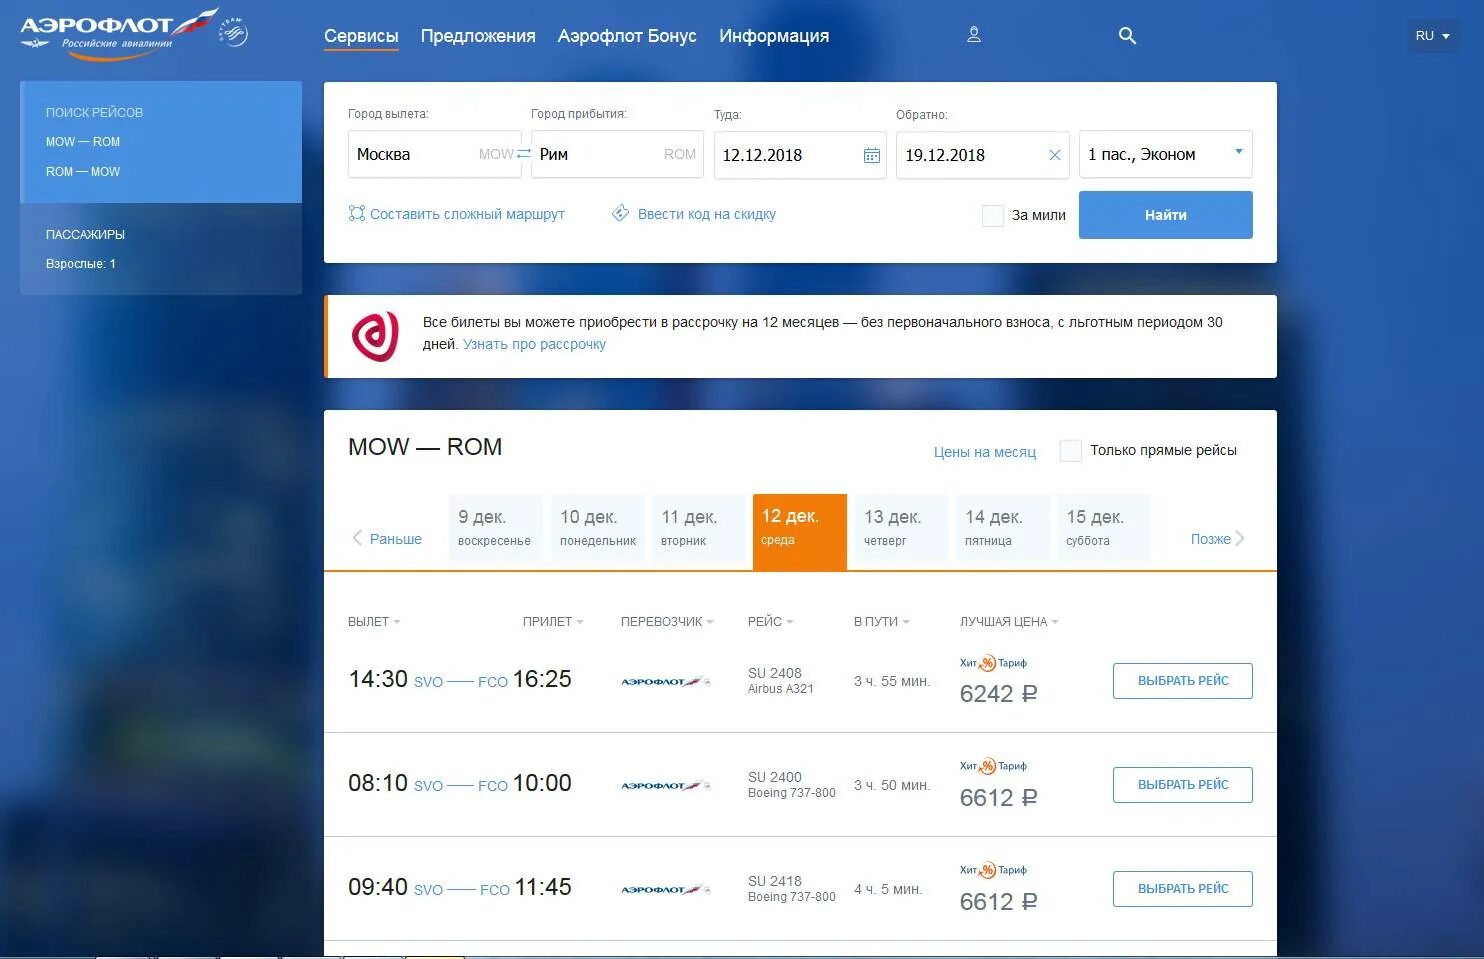The image size is (1484, 959).
Task: Click Aeroflot carrier logo for SU 2408
Action: point(665,682)
